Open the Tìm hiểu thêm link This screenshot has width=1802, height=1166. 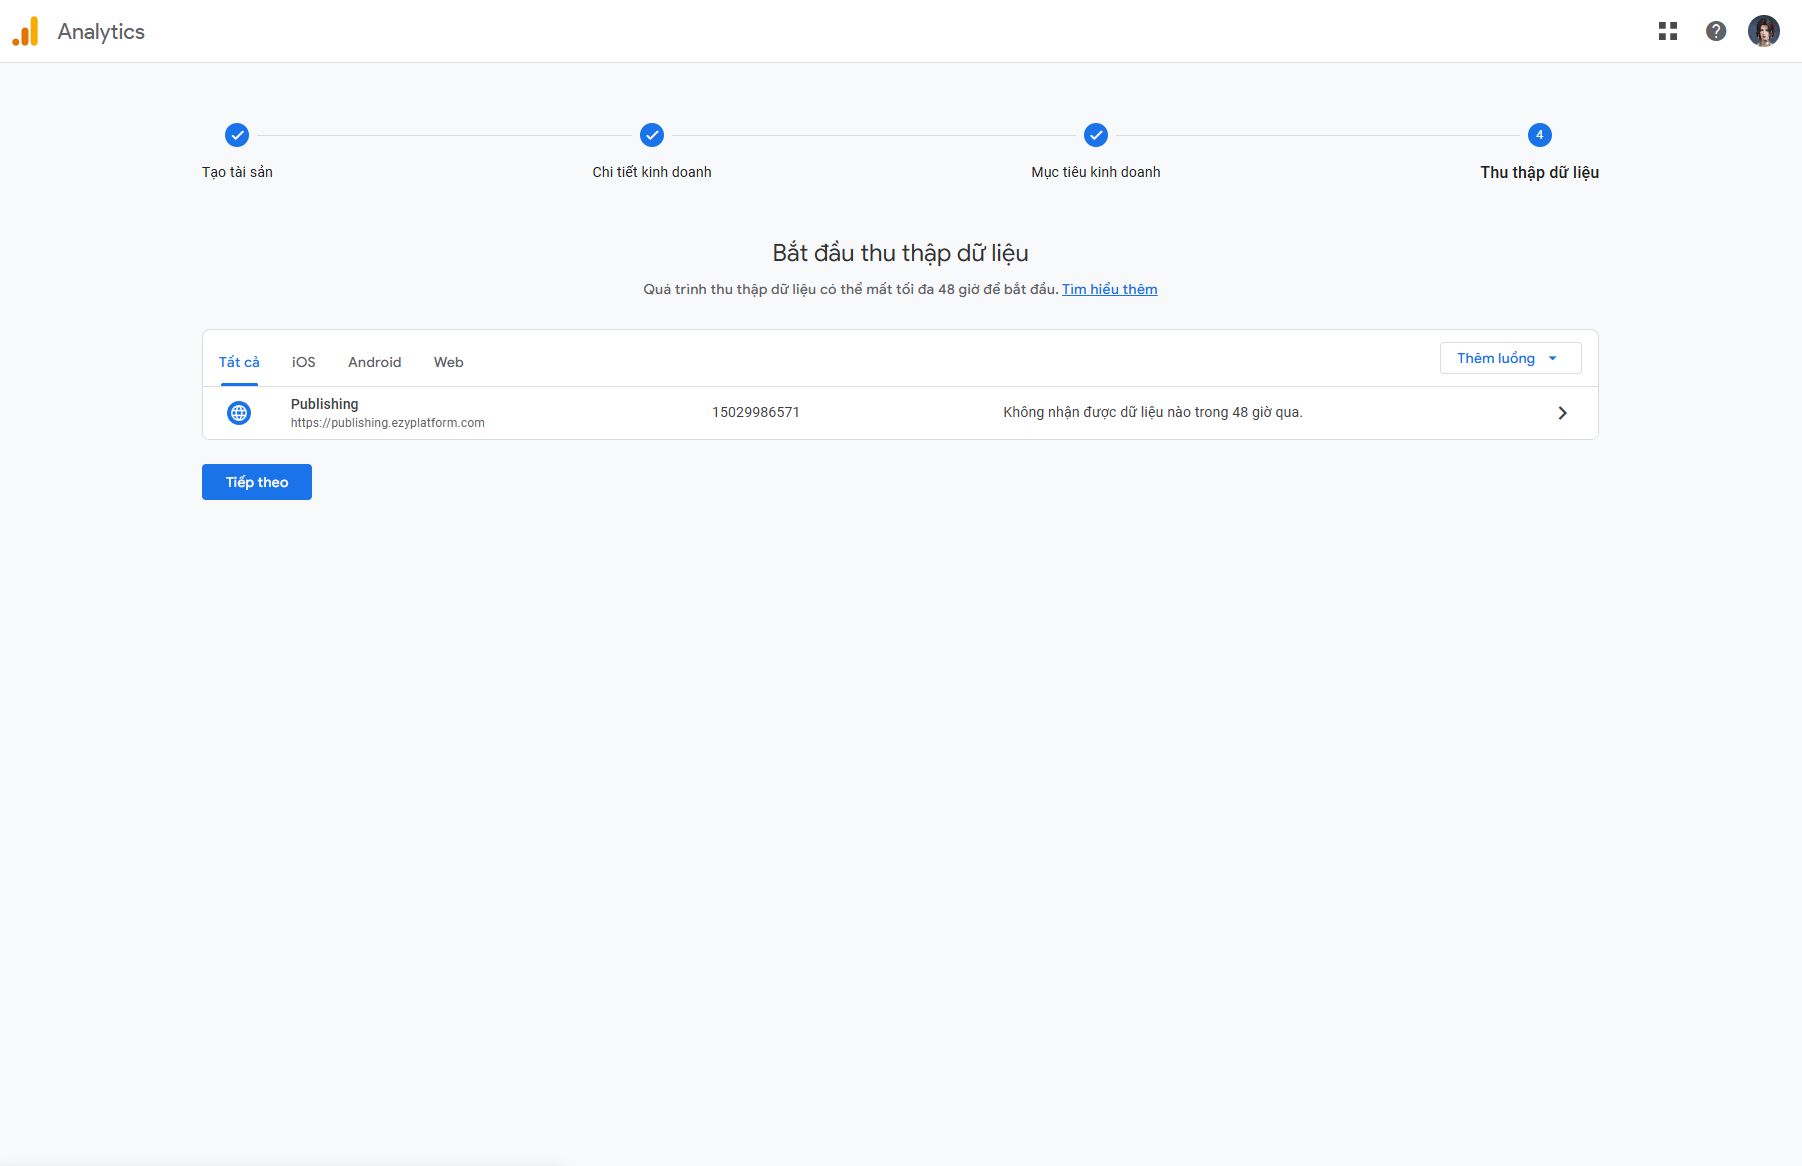click(1110, 289)
